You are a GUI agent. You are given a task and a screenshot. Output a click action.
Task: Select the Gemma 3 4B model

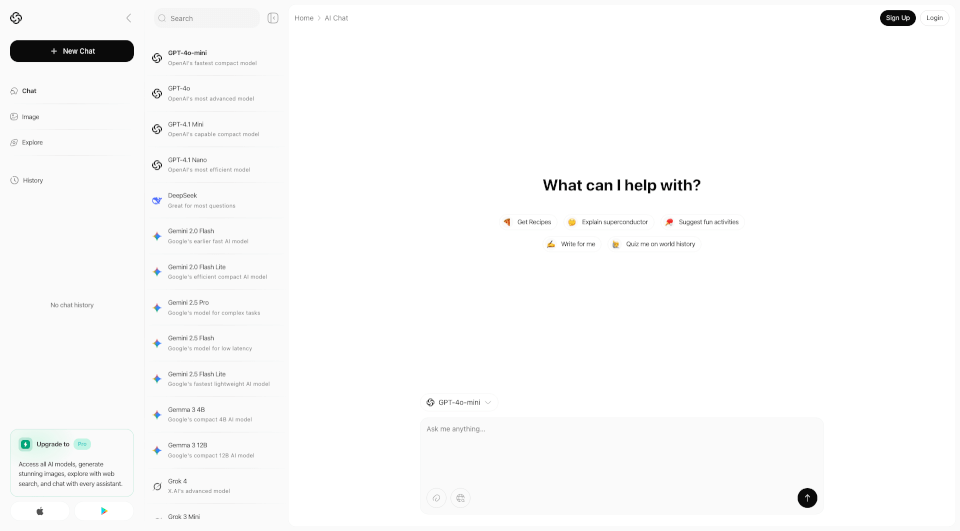coord(215,414)
